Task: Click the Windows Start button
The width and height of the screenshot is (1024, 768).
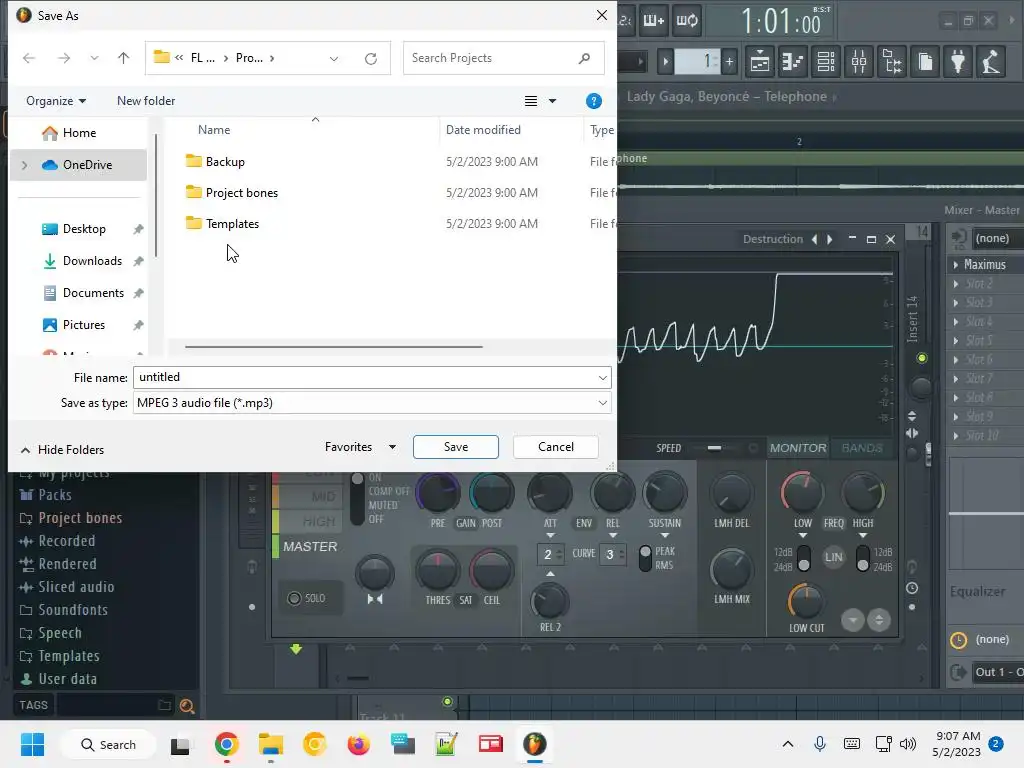Action: coord(32,744)
